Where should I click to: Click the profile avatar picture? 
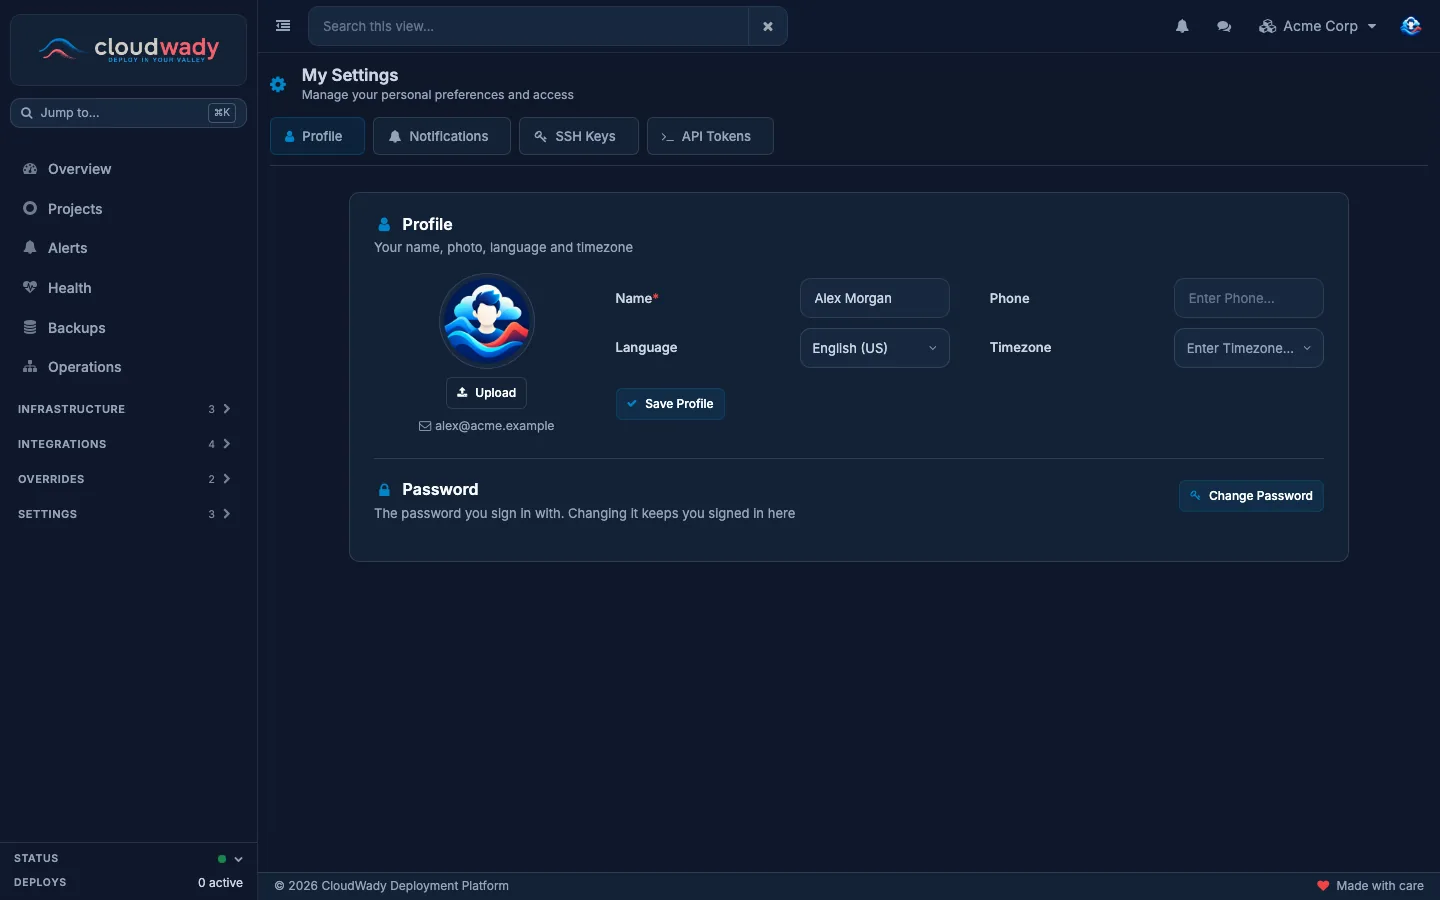487,321
